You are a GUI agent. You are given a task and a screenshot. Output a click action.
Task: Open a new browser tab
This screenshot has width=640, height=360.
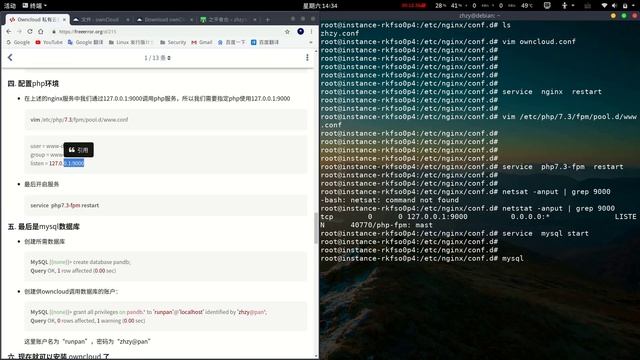[268, 19]
